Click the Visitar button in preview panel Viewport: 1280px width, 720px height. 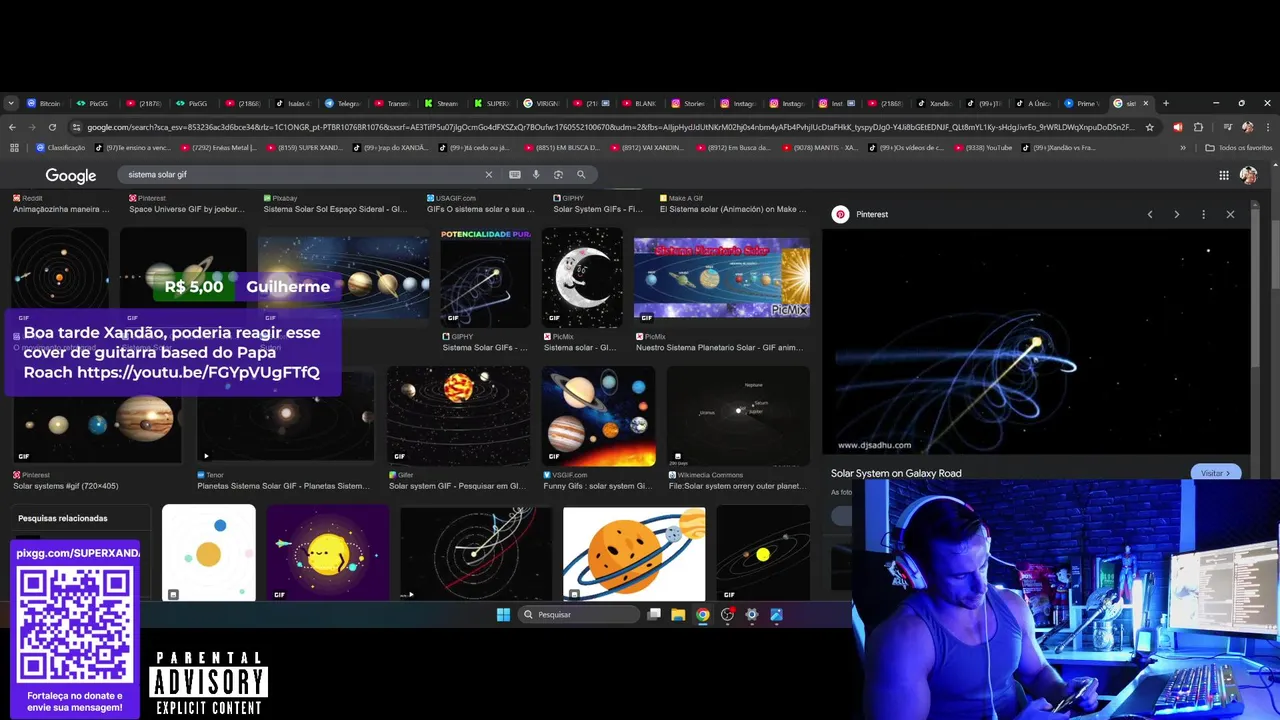[x=1216, y=473]
